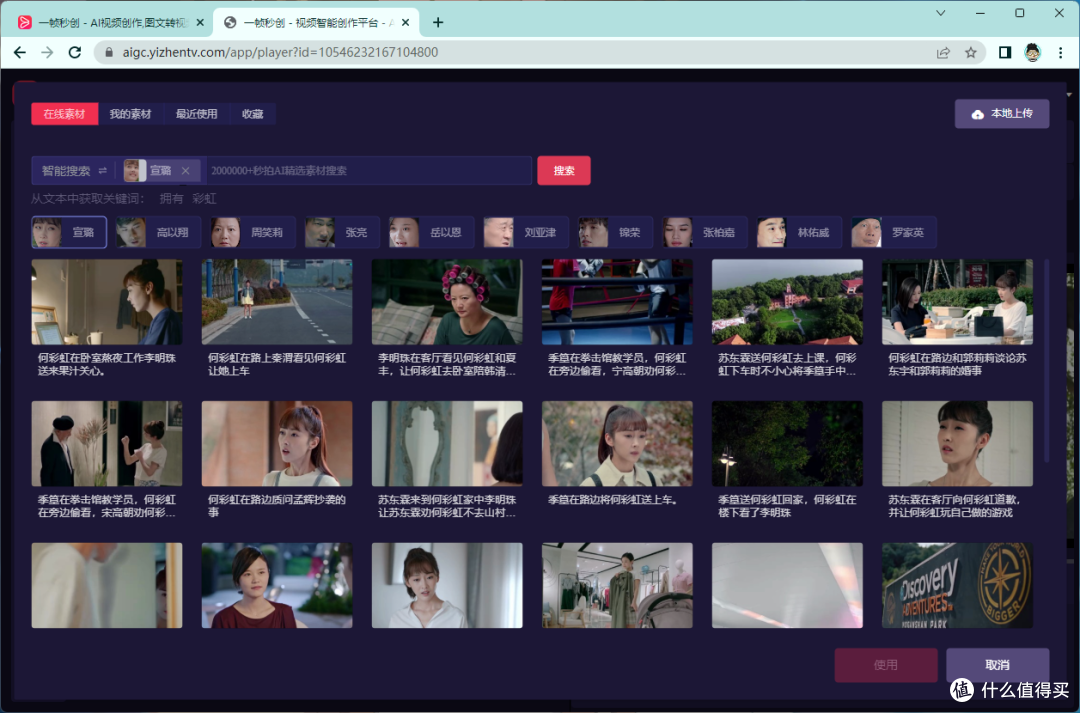Select the boxing ring clip in first row

(x=617, y=302)
